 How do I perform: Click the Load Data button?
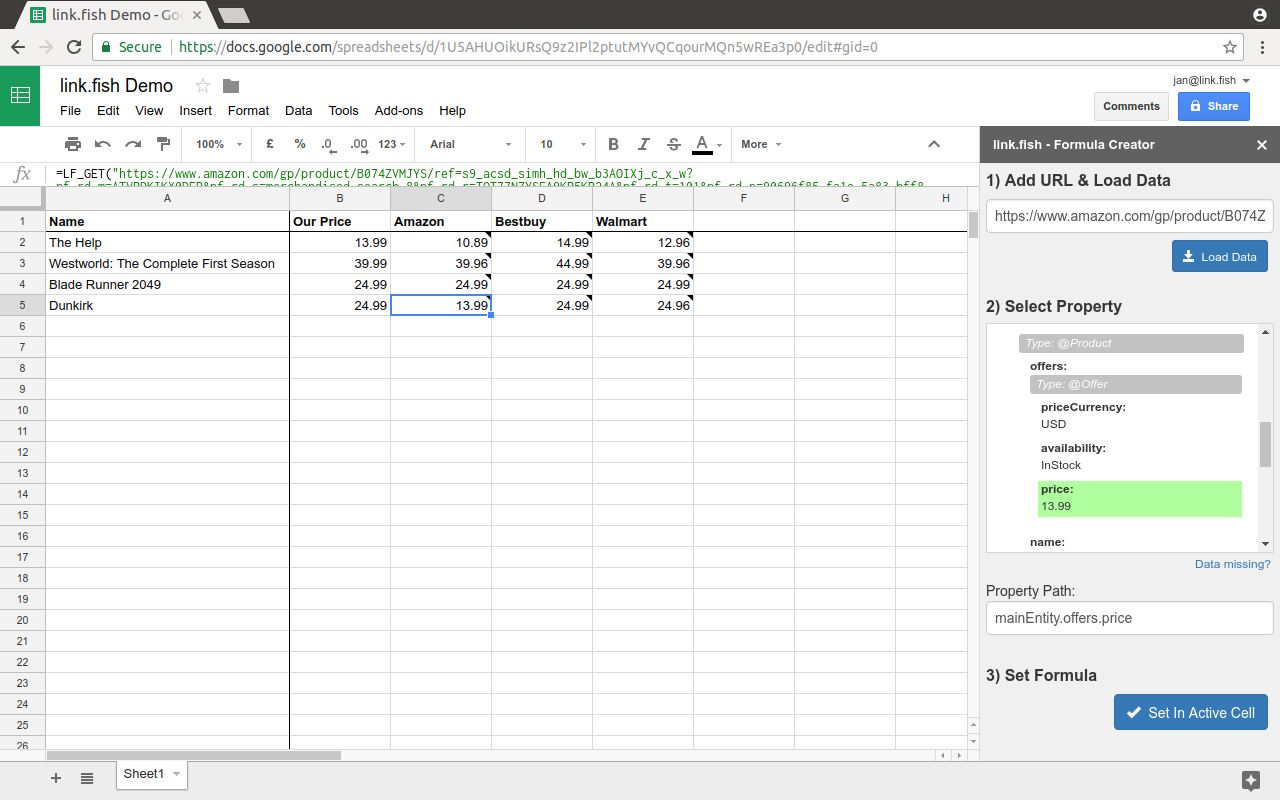pyautogui.click(x=1220, y=257)
